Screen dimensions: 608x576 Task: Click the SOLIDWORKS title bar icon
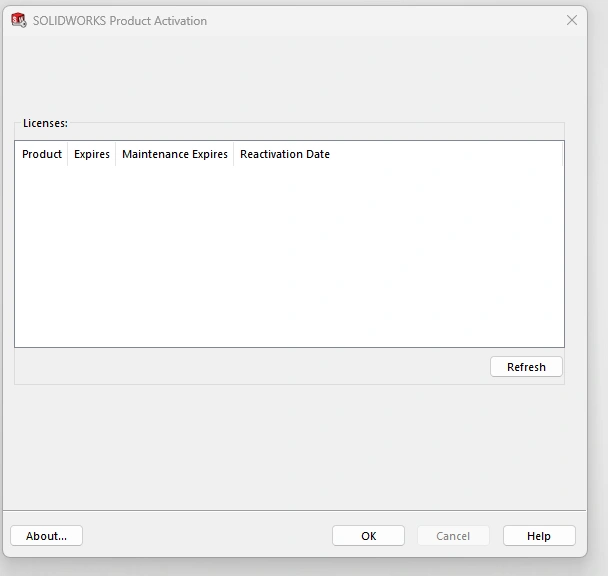point(19,20)
